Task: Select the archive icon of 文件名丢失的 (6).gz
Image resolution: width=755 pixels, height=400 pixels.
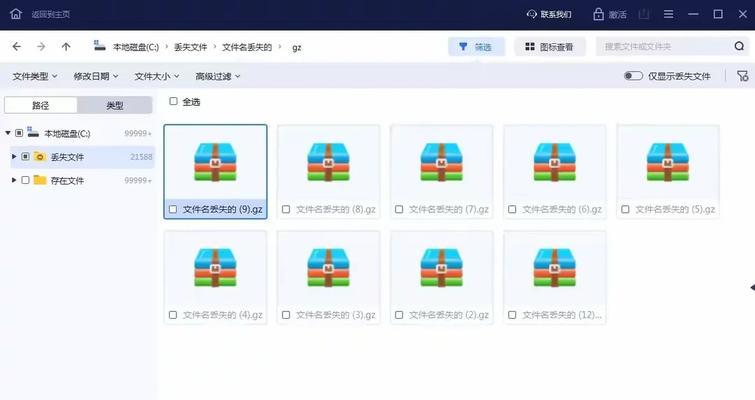Action: (x=555, y=162)
